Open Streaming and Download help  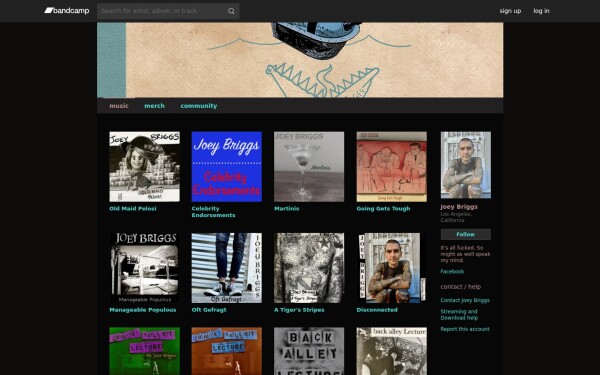(459, 315)
